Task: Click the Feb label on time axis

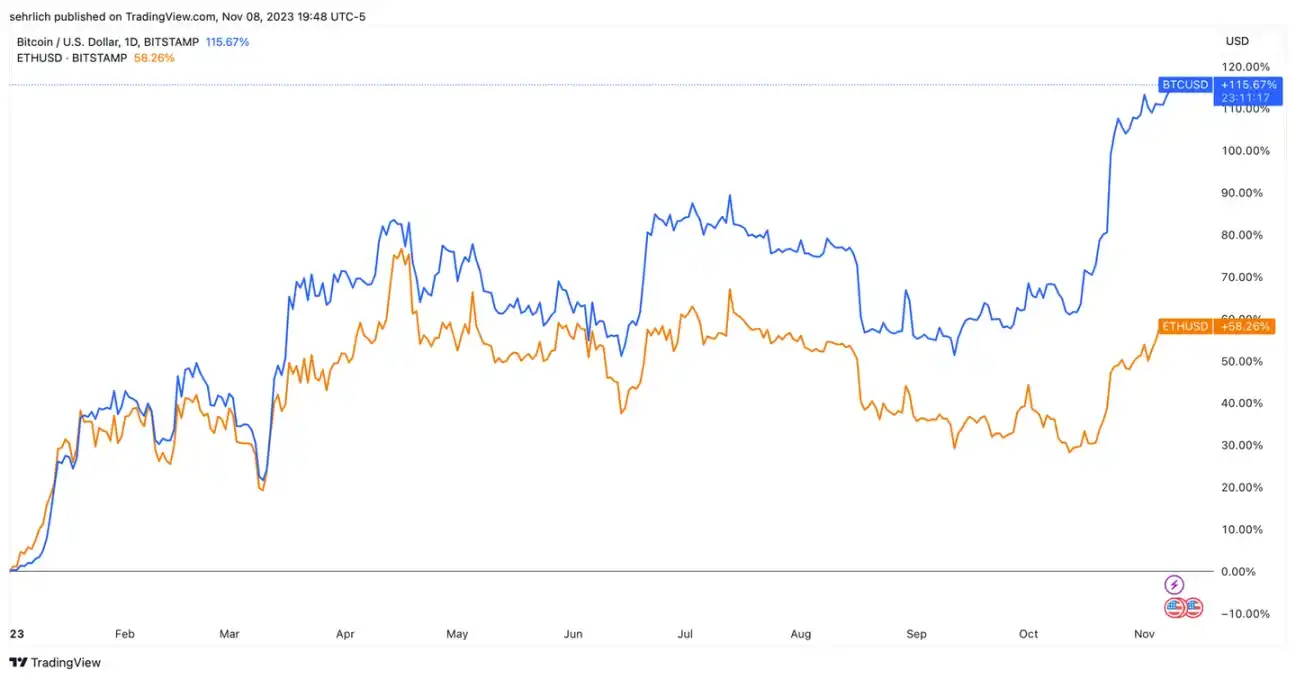Action: click(124, 634)
